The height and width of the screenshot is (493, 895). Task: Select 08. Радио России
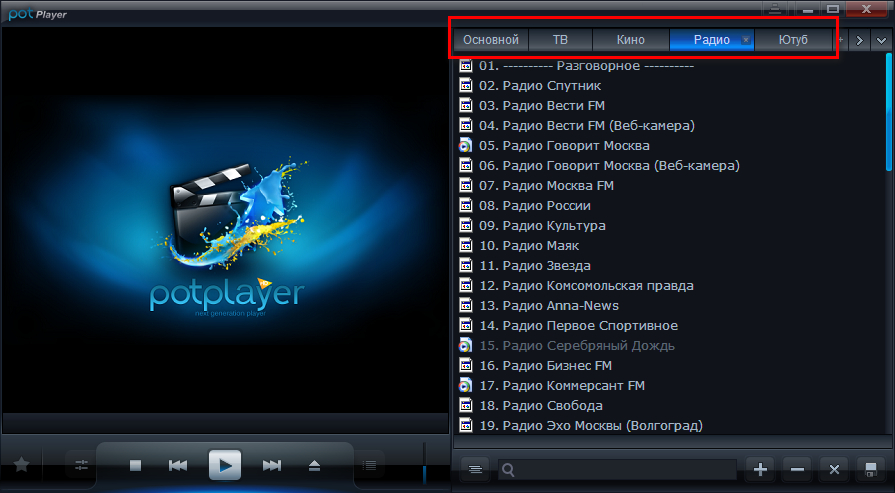535,205
